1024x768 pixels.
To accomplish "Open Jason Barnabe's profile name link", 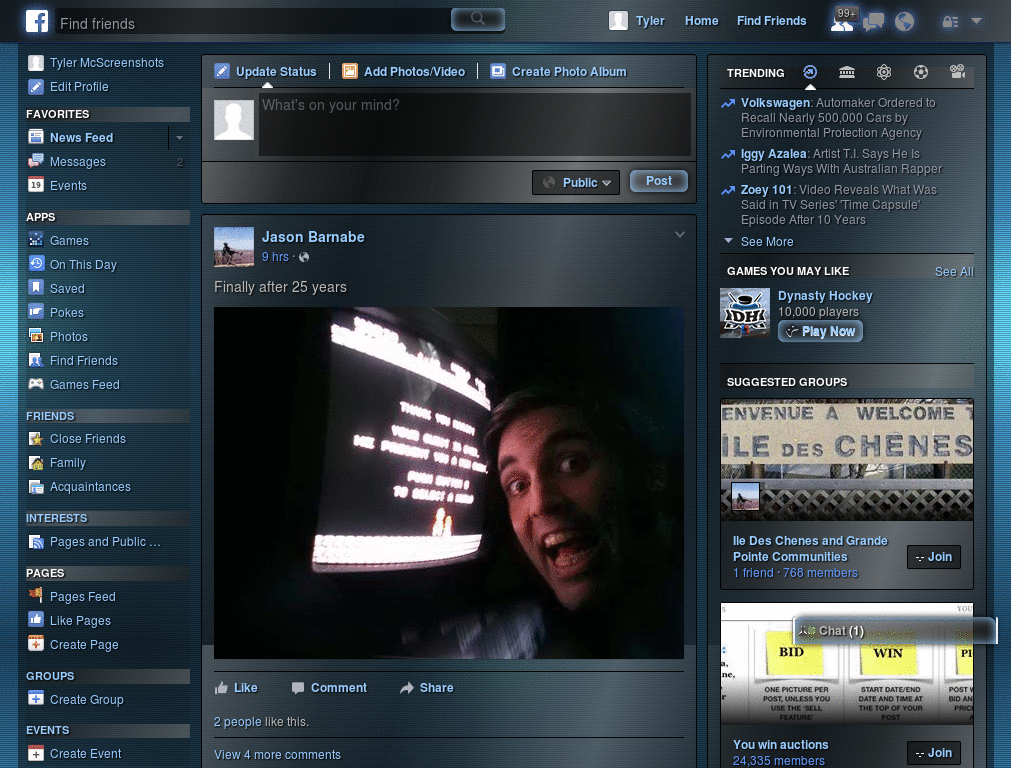I will [x=313, y=237].
